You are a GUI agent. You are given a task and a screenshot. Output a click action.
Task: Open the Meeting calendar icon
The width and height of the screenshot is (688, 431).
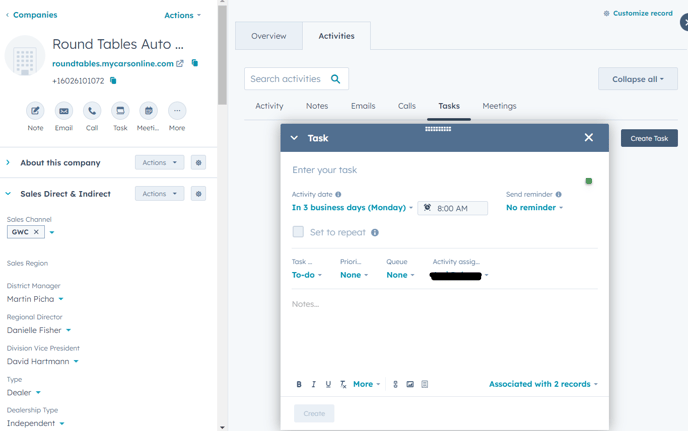point(148,111)
